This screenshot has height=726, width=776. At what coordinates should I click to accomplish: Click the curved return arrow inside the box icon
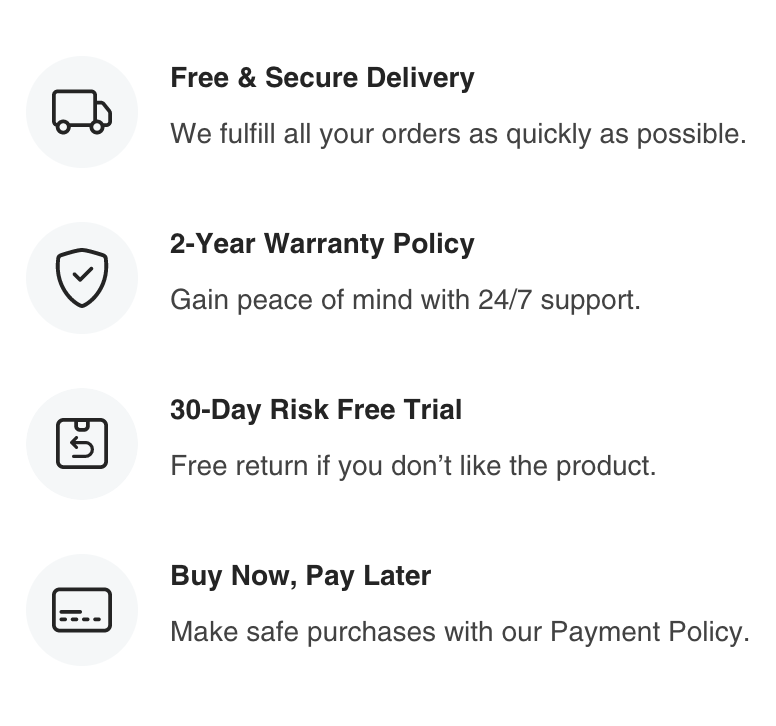pyautogui.click(x=82, y=447)
